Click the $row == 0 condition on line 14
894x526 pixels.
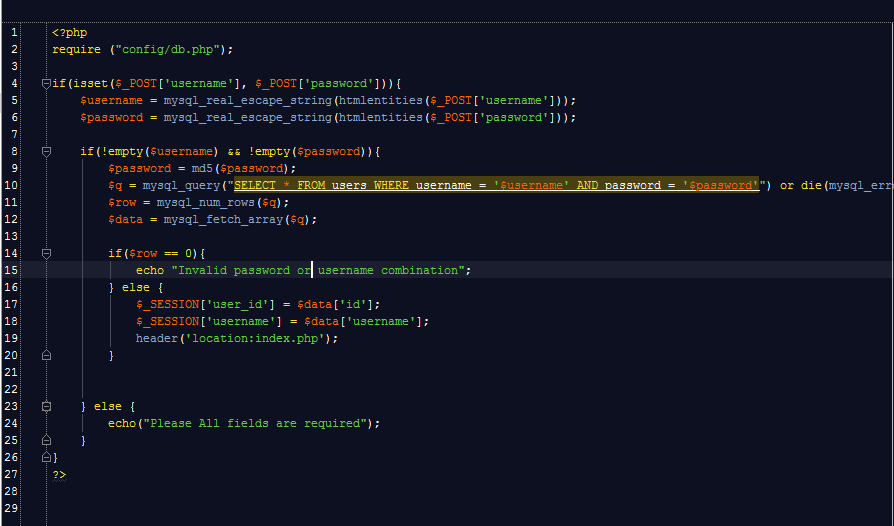pos(160,253)
